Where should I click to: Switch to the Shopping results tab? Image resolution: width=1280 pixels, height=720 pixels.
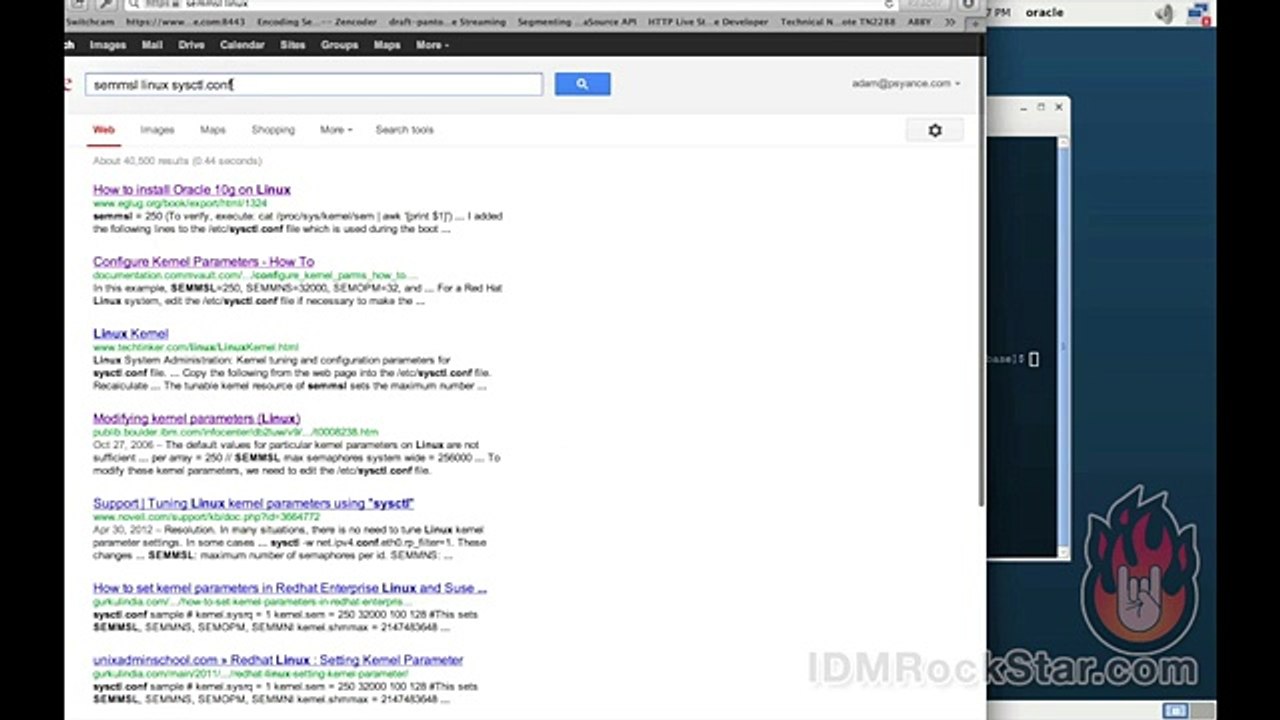coord(273,130)
